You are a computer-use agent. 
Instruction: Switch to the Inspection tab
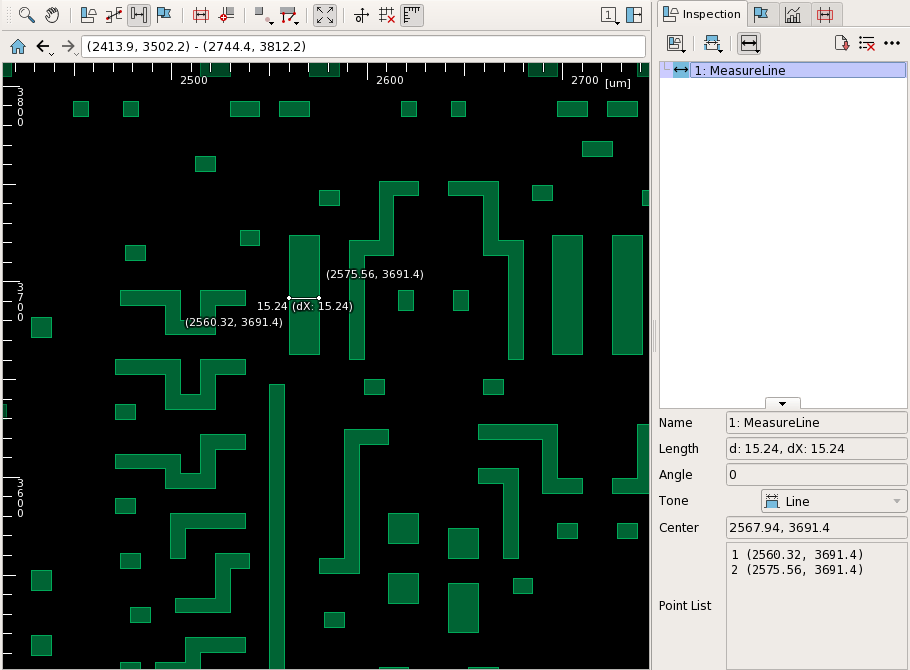(x=702, y=14)
